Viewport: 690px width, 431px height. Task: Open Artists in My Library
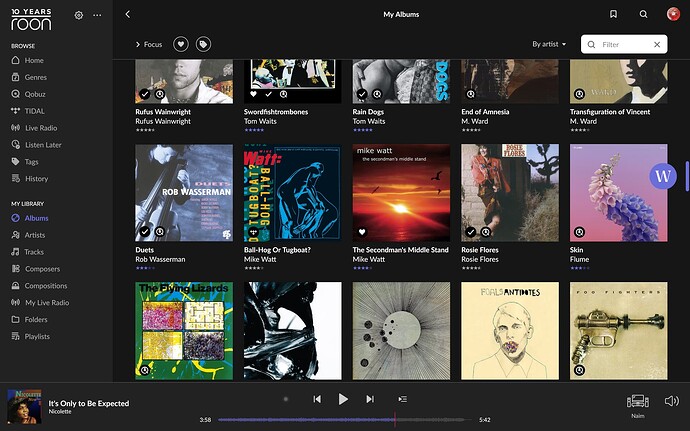coord(28,235)
